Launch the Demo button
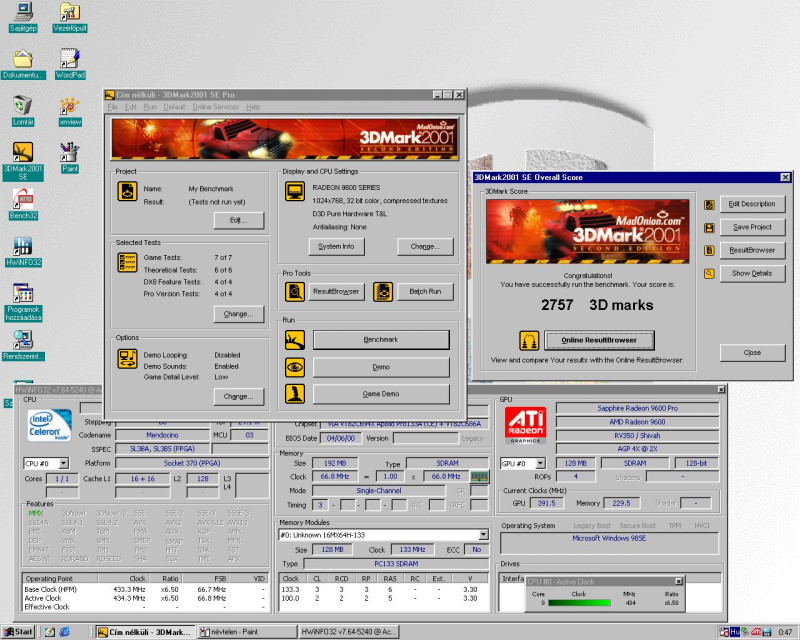800x640 pixels. click(x=381, y=367)
